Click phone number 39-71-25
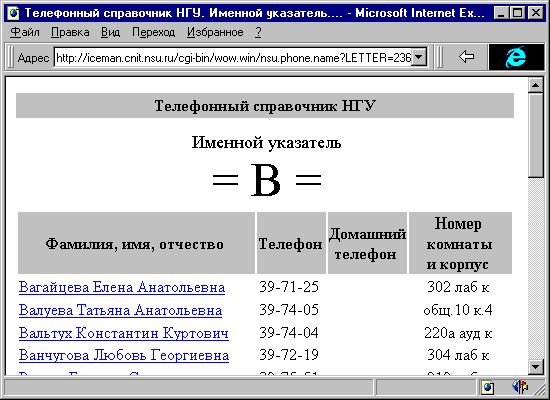550x400 pixels. tap(289, 287)
